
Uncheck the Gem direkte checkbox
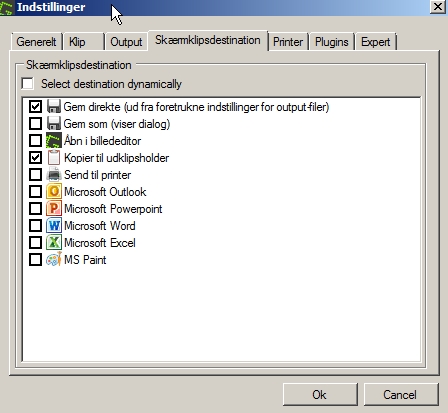coord(35,107)
